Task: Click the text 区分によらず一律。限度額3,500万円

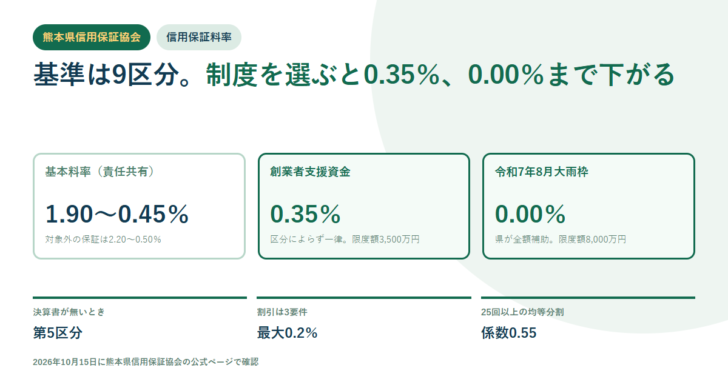Action: (345, 240)
